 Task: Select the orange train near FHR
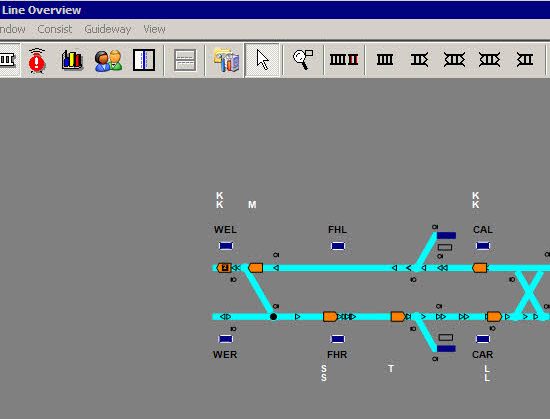click(330, 317)
